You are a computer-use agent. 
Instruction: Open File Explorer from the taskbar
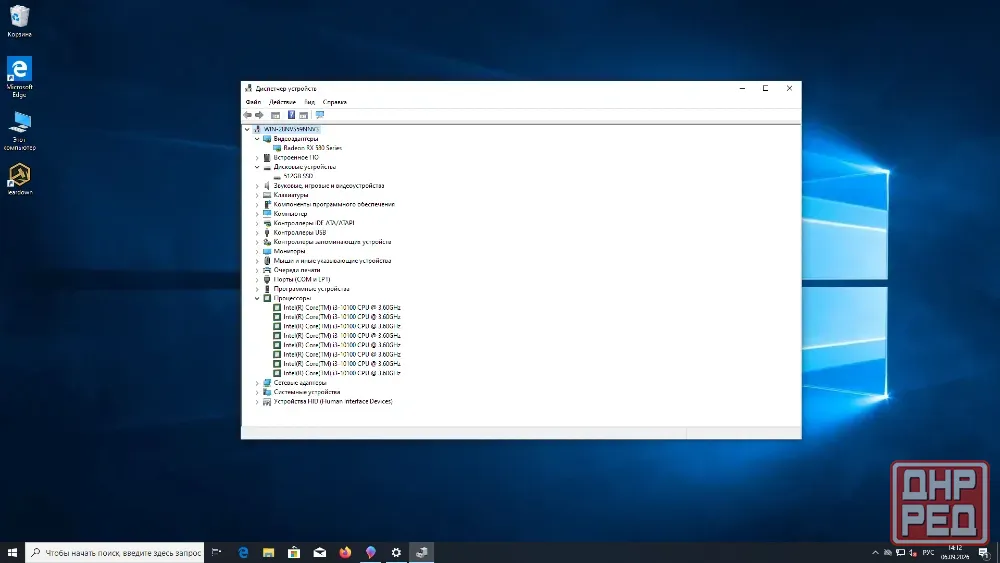(x=268, y=552)
